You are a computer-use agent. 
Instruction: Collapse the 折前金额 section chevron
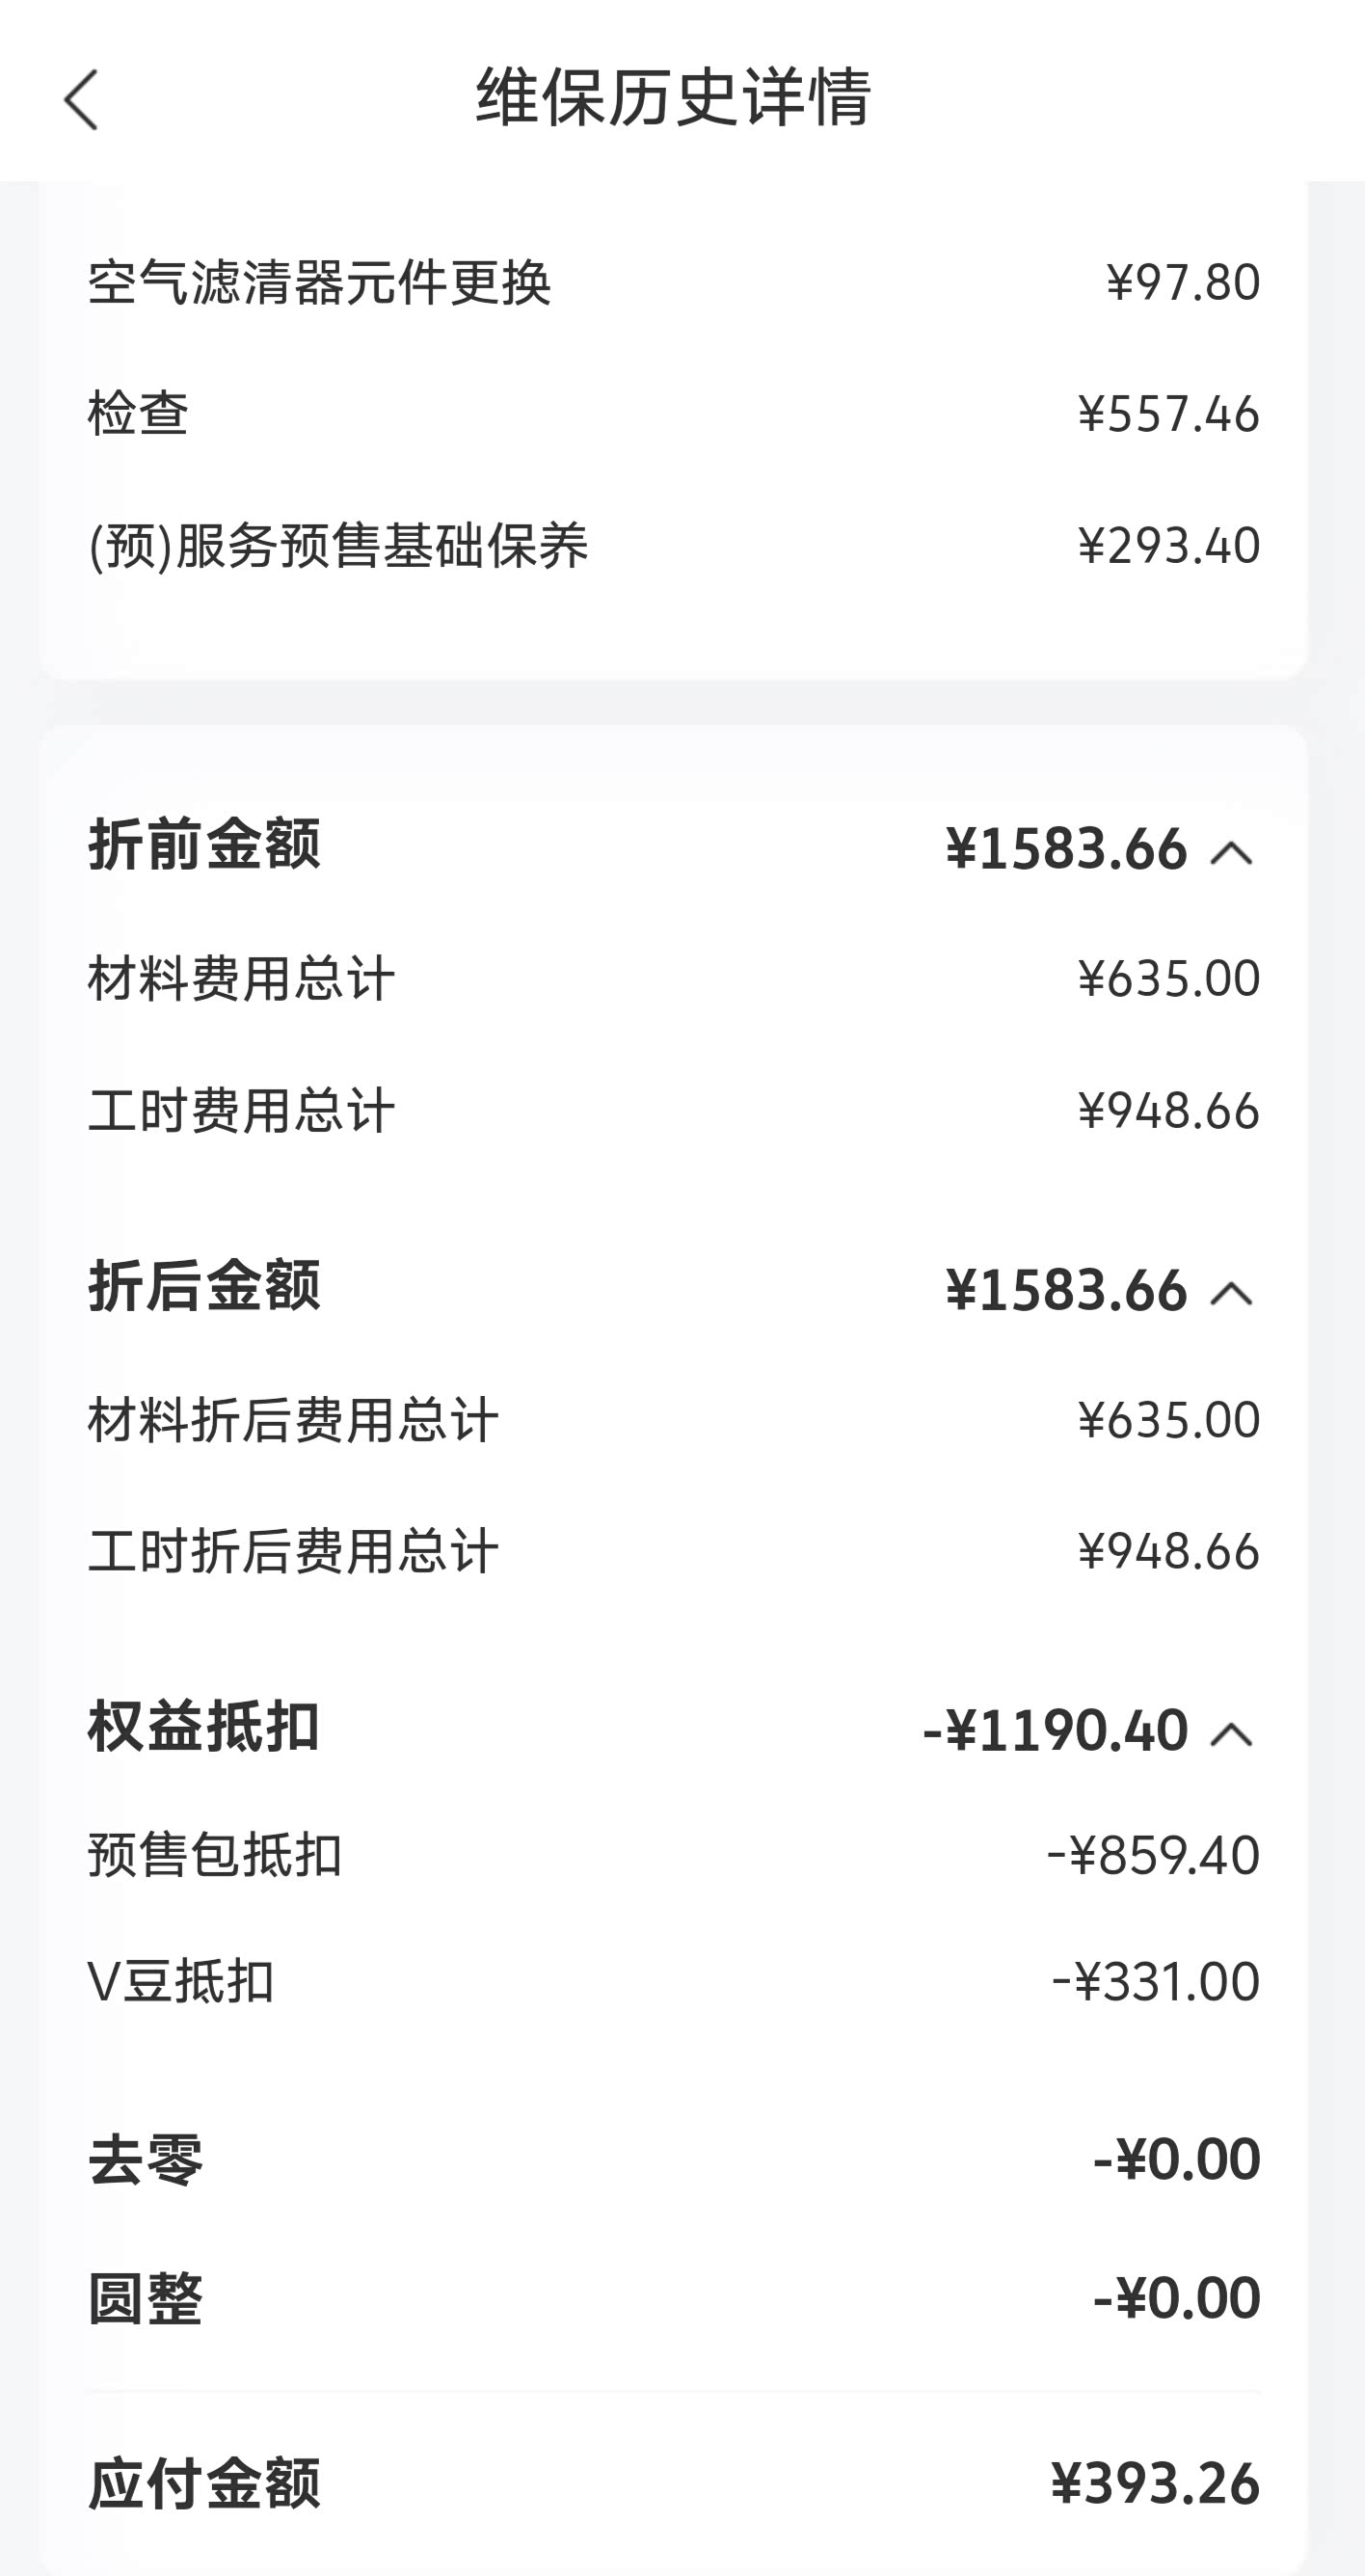click(x=1231, y=852)
